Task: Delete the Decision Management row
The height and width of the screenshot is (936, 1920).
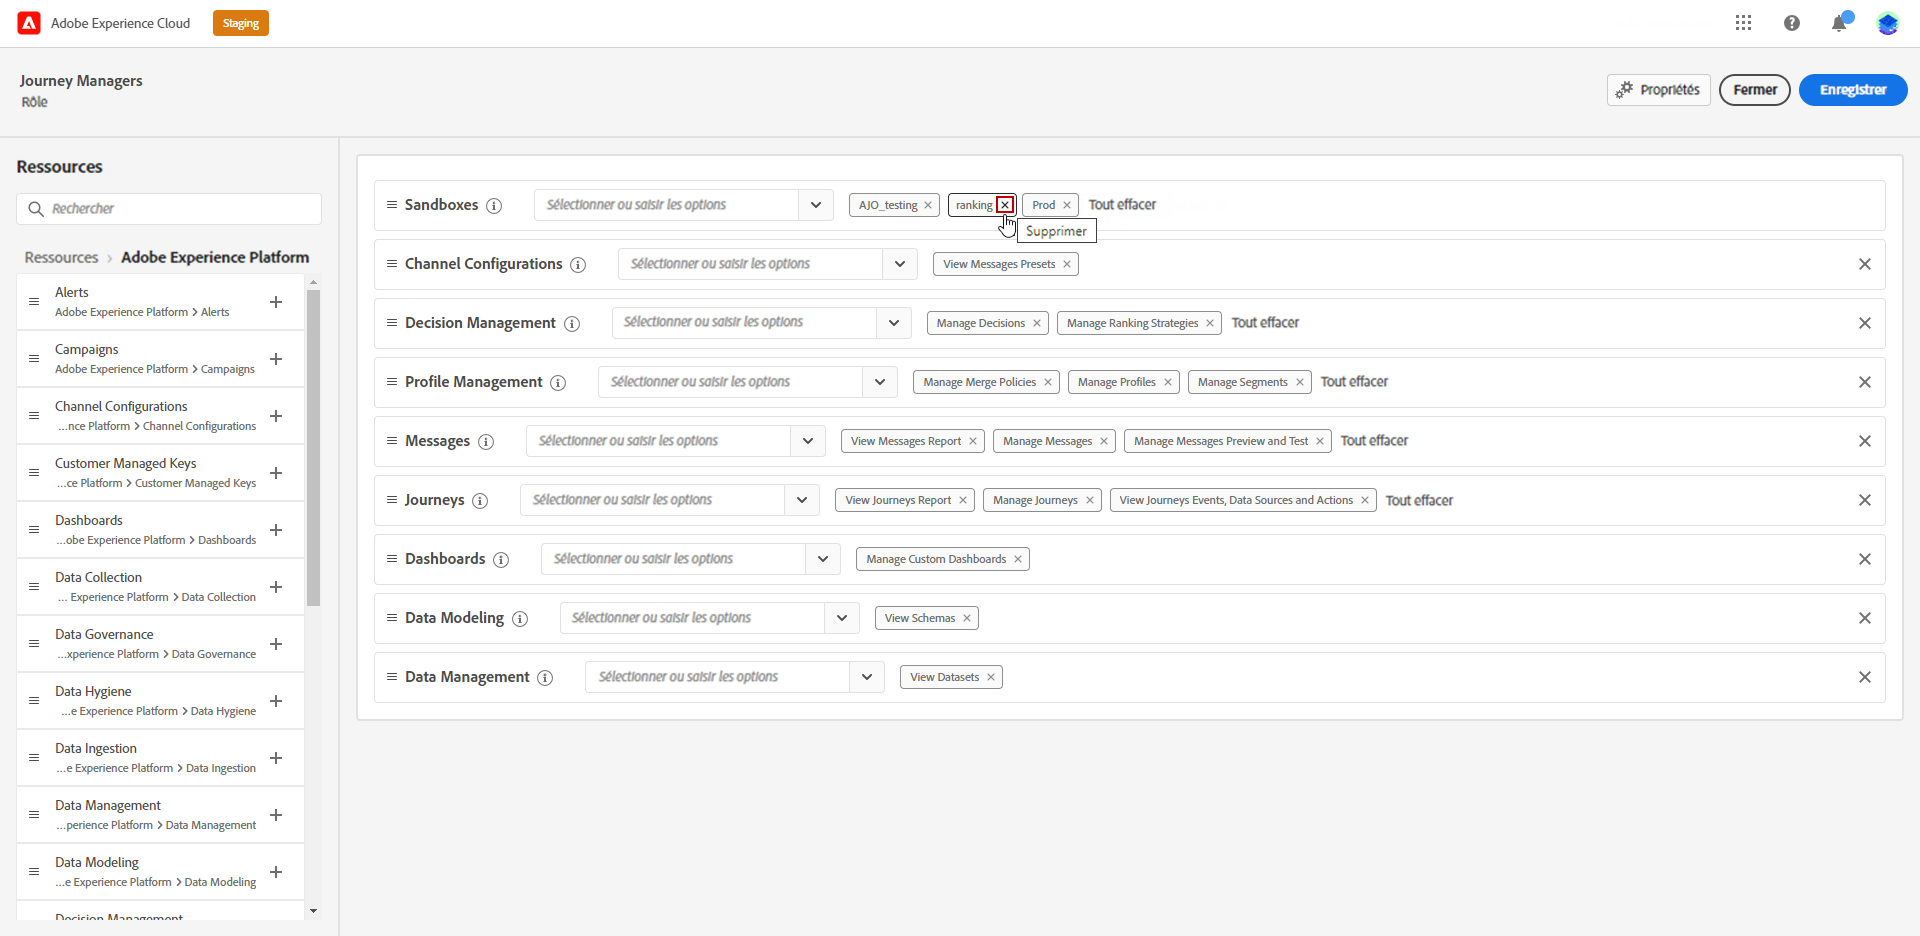Action: (x=1865, y=323)
